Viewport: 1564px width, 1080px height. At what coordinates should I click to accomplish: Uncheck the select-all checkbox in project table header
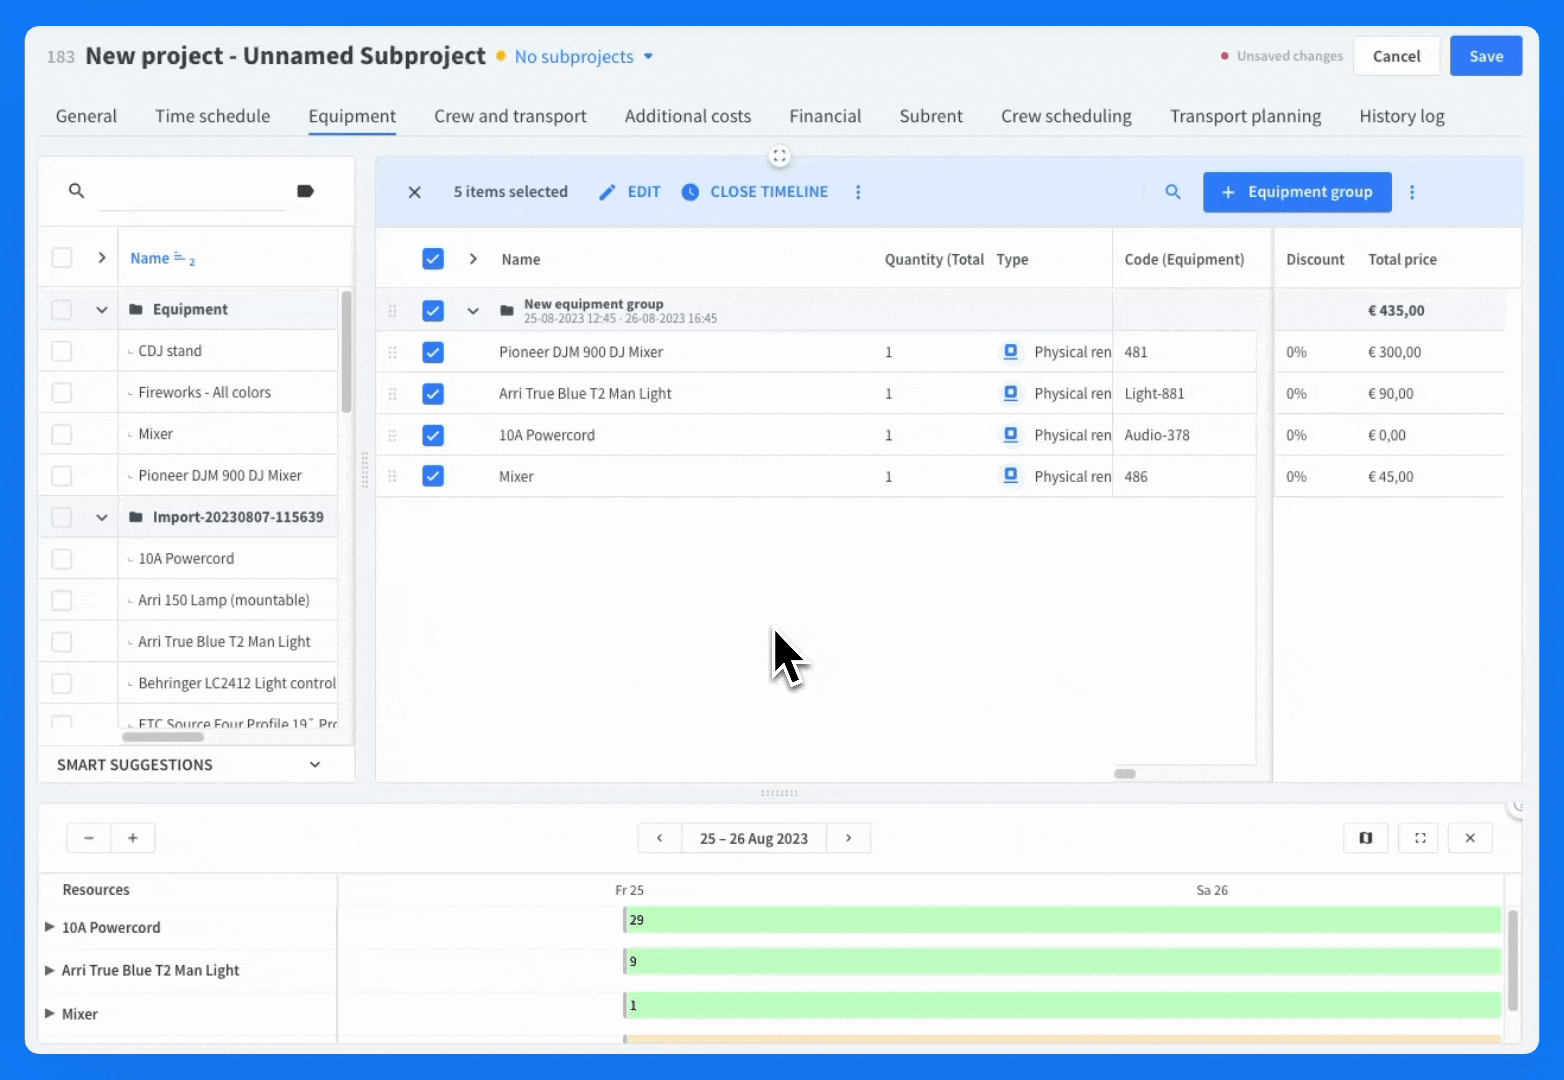[x=433, y=259]
